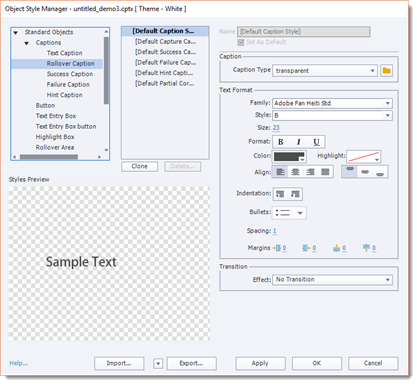Open Help link
This screenshot has height=384, width=417.
pyautogui.click(x=18, y=363)
